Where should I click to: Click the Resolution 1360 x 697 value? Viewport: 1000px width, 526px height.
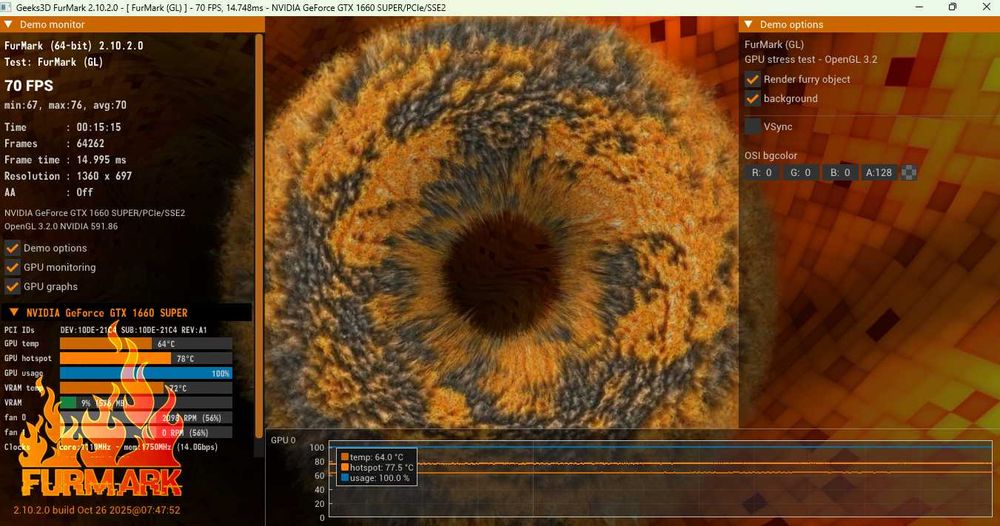point(104,176)
